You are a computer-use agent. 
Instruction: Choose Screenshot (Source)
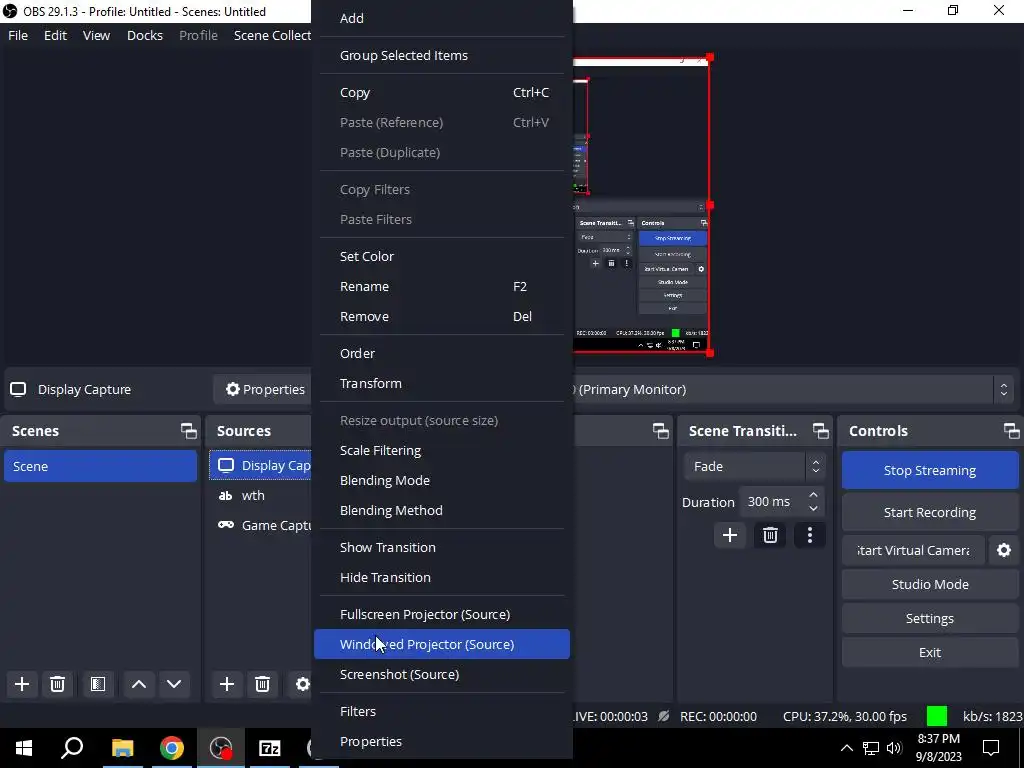coord(441,675)
